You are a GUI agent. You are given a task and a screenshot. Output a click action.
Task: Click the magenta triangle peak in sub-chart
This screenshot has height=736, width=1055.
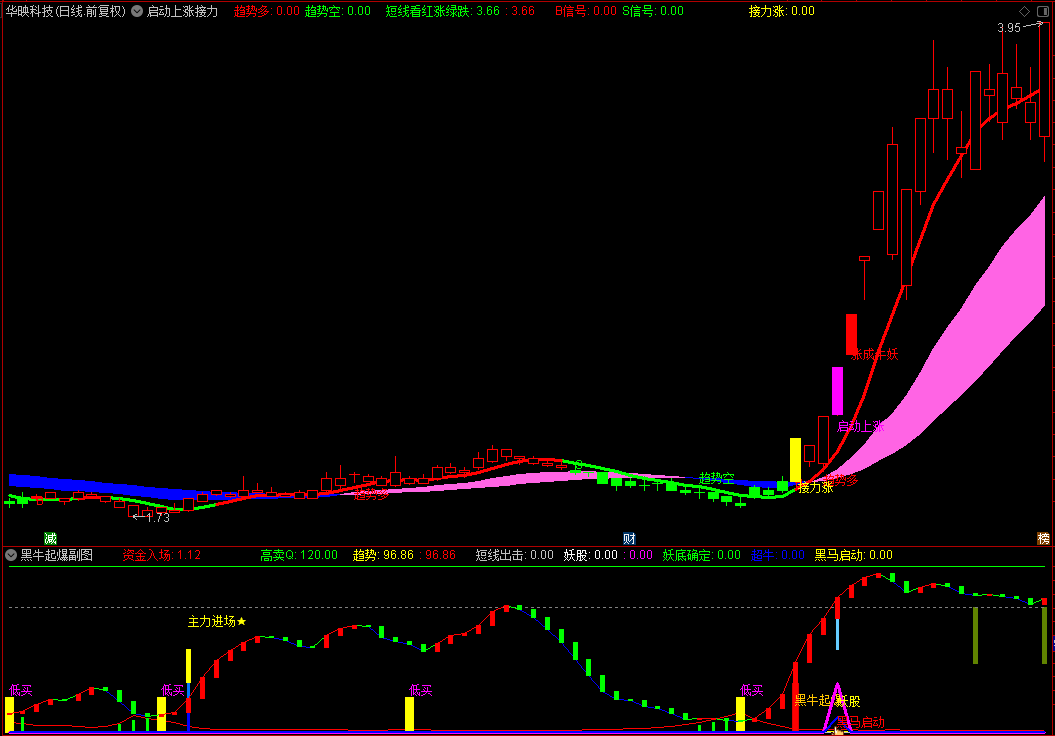(x=837, y=685)
